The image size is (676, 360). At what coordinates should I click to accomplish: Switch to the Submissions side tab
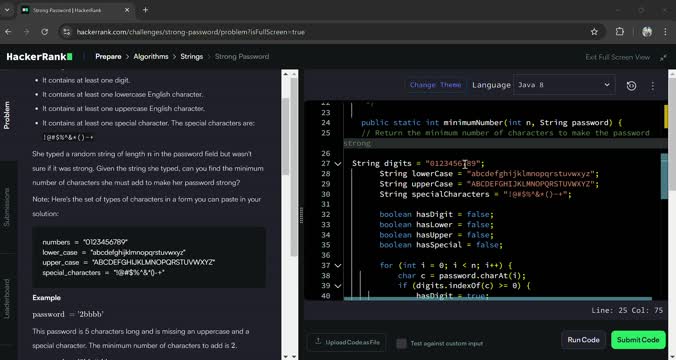[7, 207]
